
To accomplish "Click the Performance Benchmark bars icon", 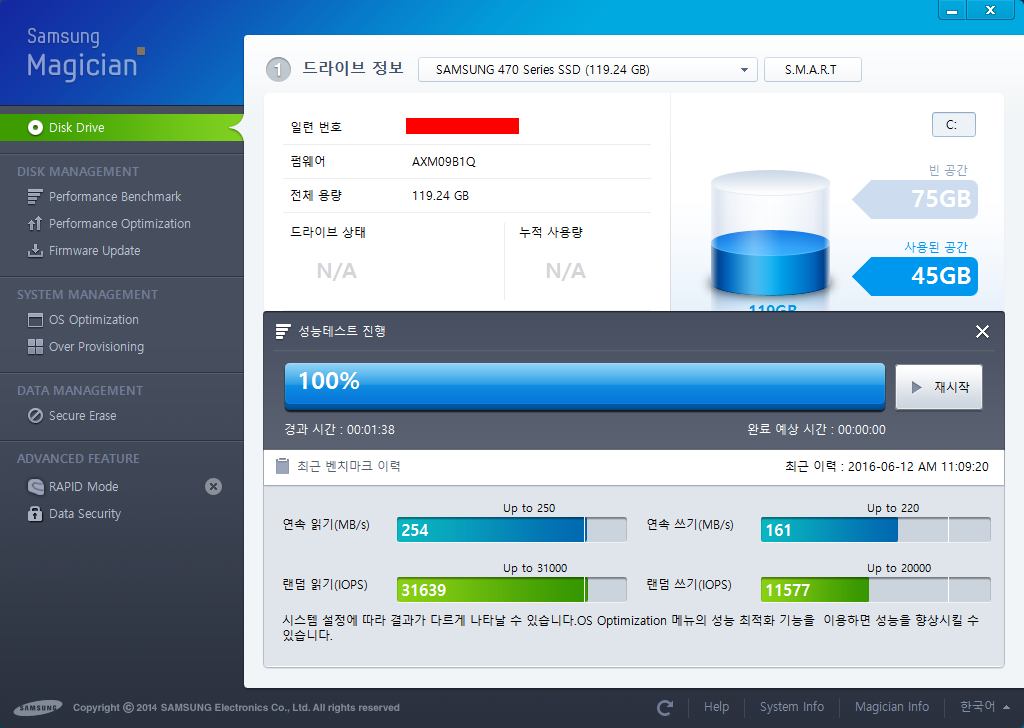I will (x=35, y=197).
